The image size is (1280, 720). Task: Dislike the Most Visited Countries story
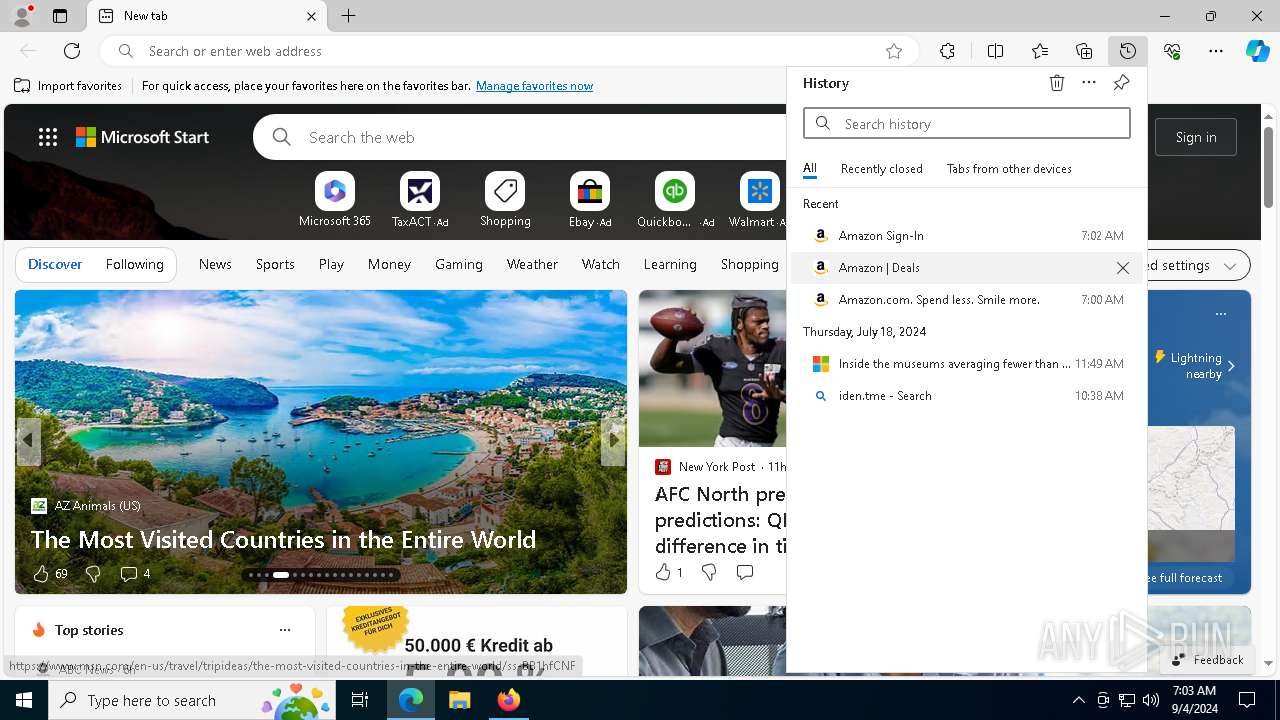click(x=93, y=573)
